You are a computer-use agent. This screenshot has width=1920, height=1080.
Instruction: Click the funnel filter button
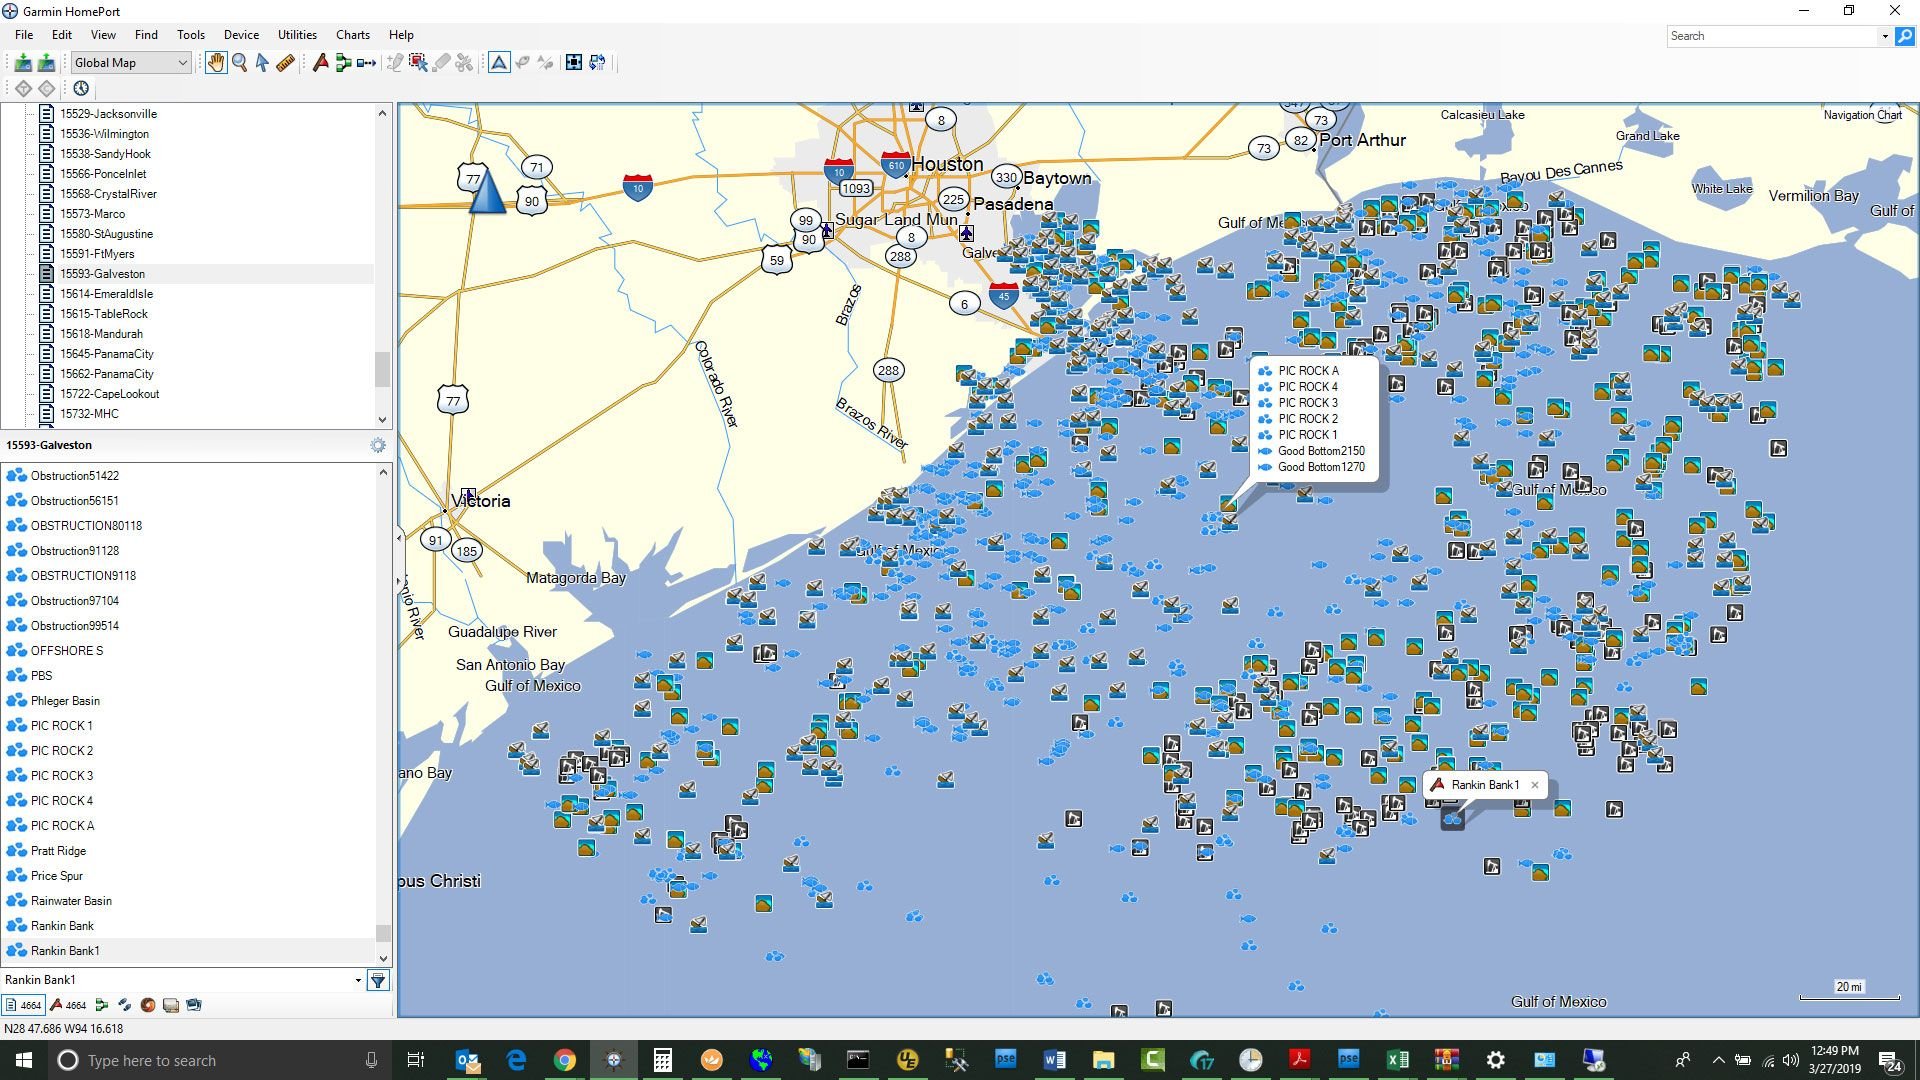pos(378,980)
